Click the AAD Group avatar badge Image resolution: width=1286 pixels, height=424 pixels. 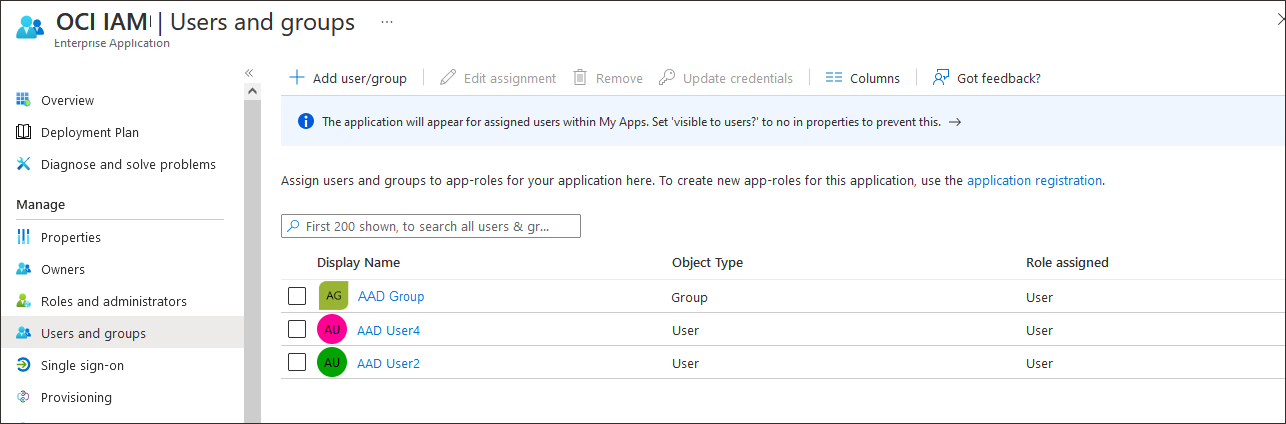click(333, 296)
